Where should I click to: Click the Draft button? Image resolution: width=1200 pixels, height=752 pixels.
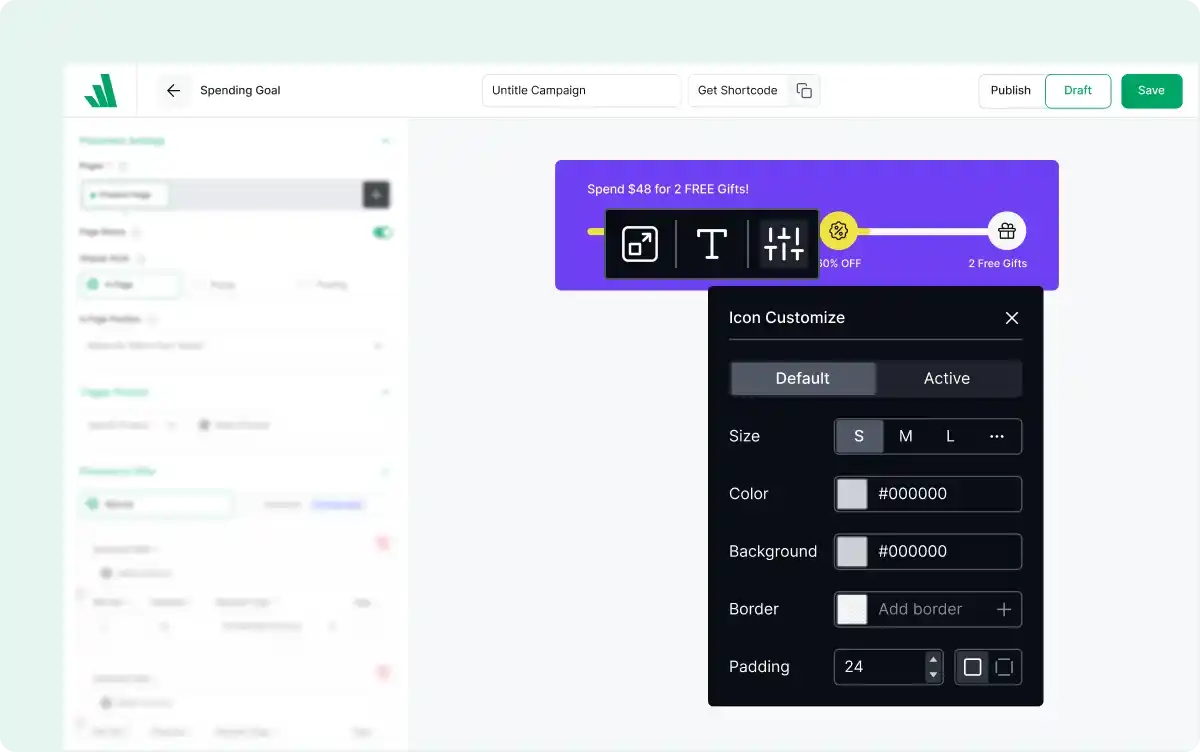click(x=1078, y=90)
